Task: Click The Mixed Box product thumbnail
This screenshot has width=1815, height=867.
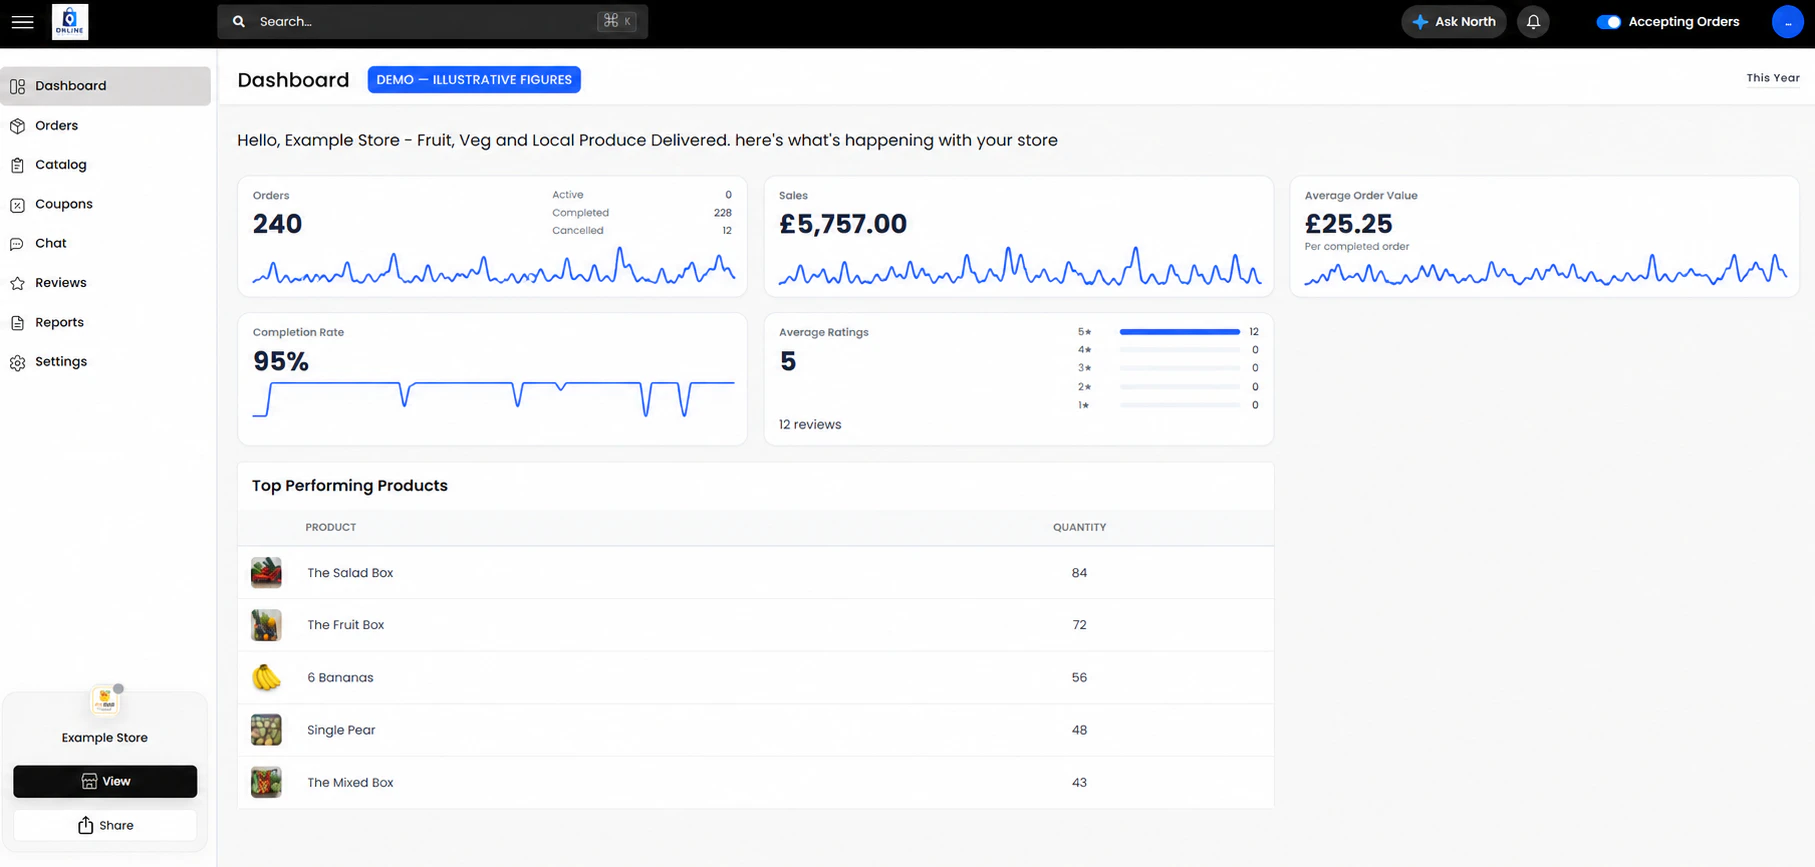Action: pos(266,783)
